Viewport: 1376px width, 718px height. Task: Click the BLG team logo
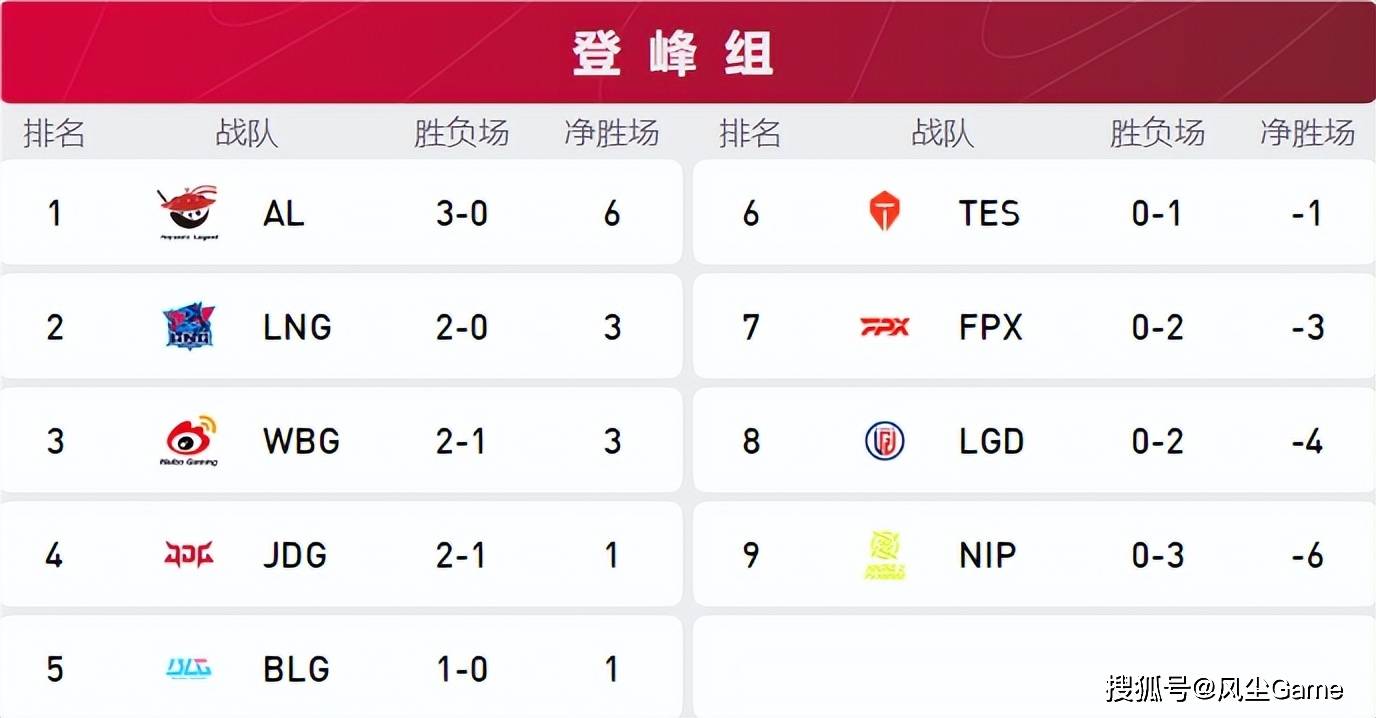point(188,669)
